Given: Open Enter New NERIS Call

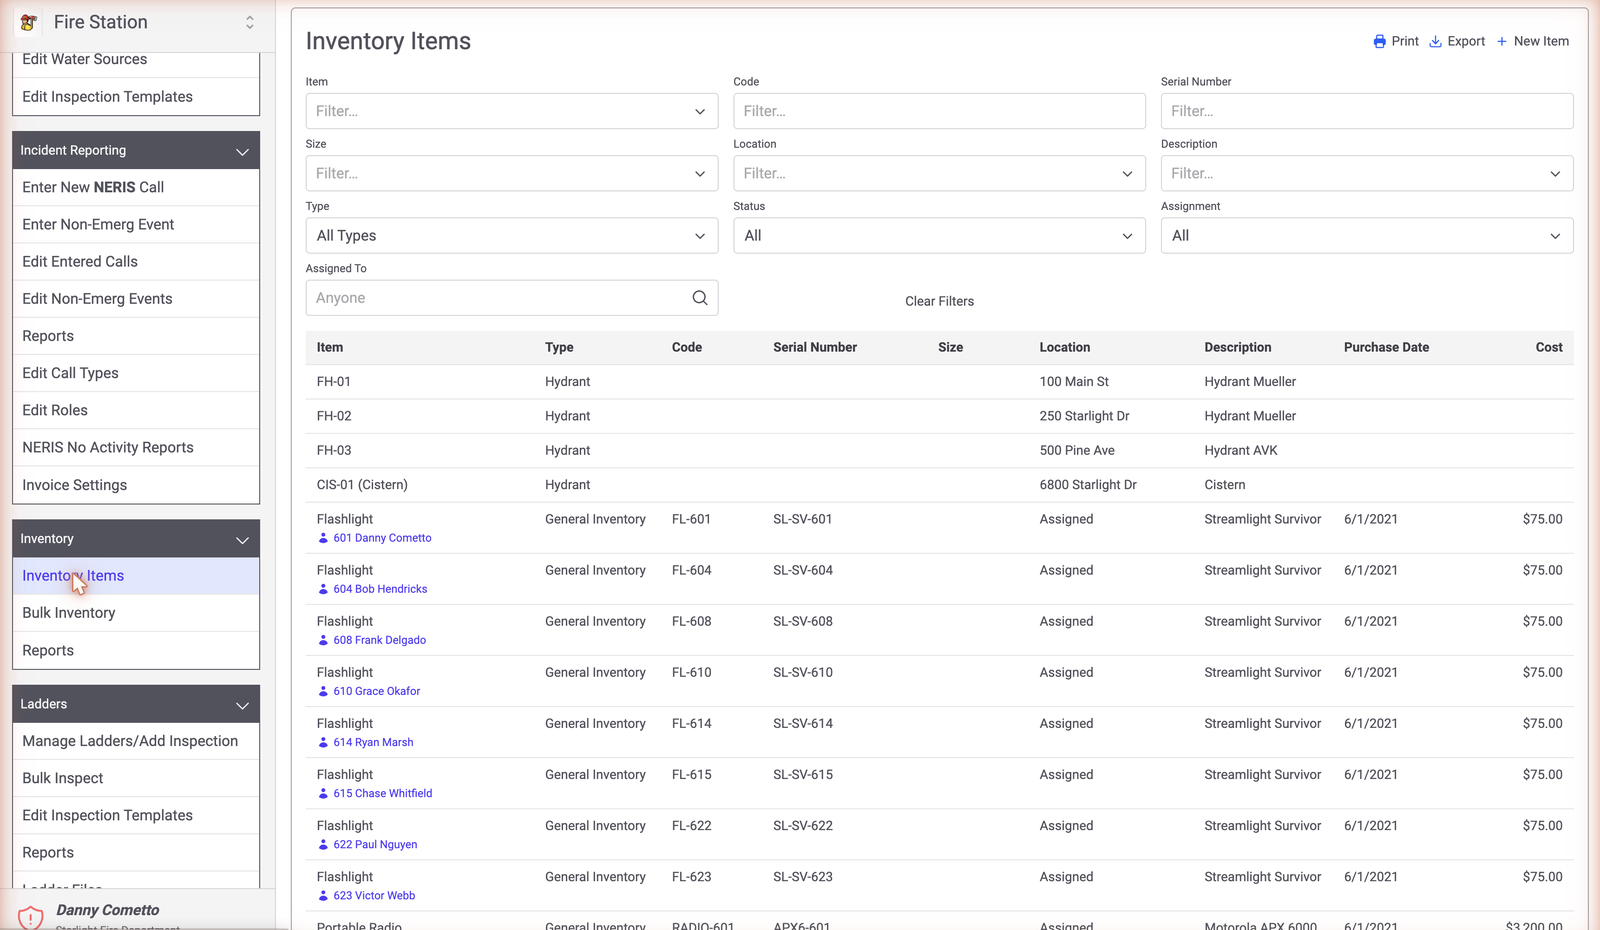Looking at the screenshot, I should coord(136,187).
